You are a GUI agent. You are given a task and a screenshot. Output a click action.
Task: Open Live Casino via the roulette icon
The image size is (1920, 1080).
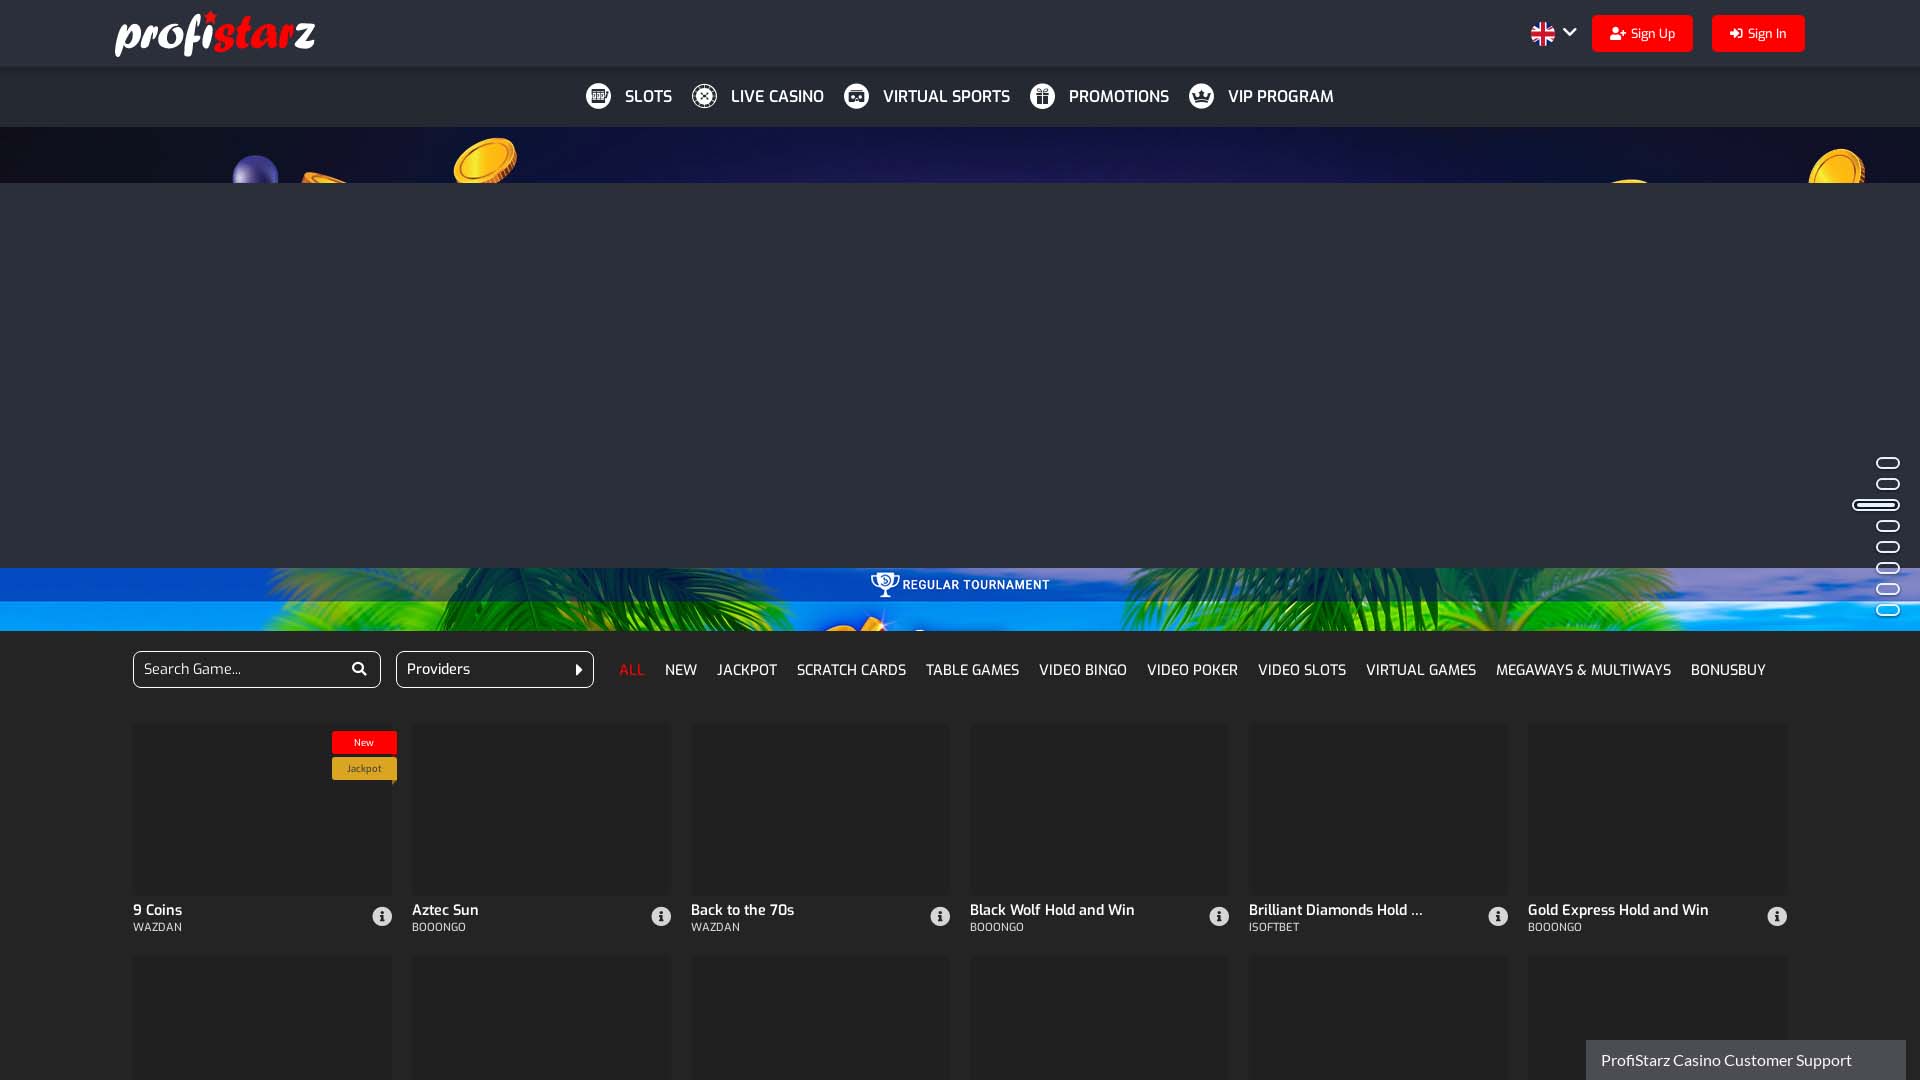(704, 96)
